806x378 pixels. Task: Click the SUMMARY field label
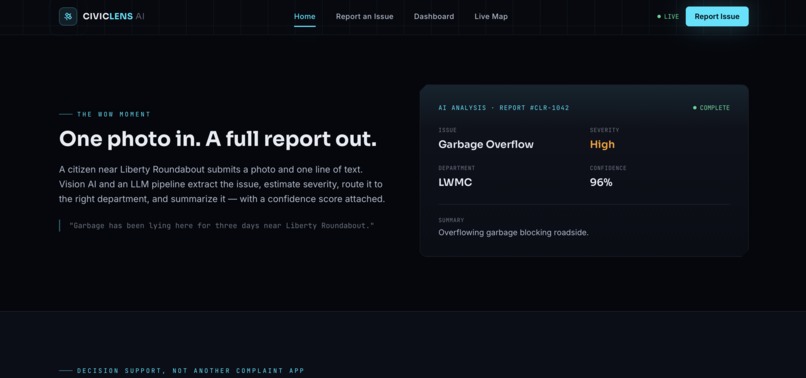pos(451,220)
